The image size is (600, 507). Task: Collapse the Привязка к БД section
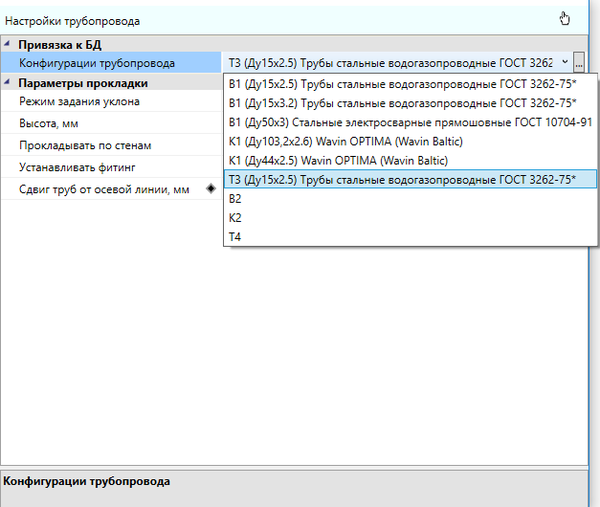[7, 45]
